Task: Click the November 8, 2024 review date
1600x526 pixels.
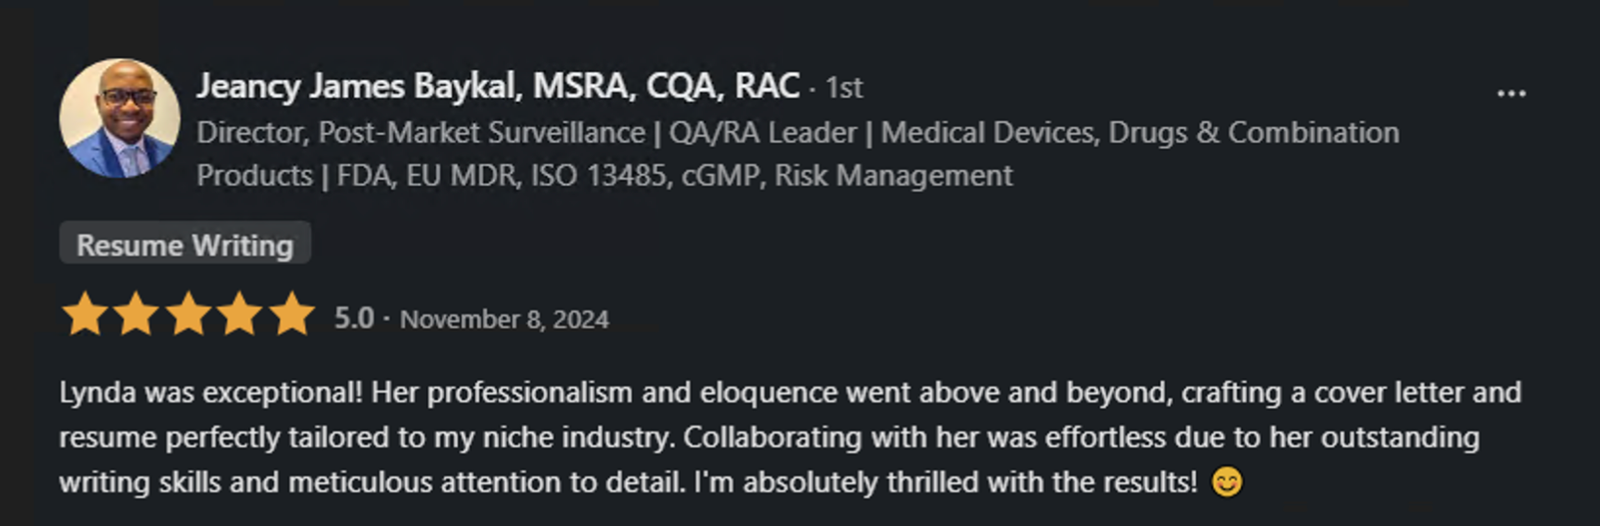Action: click(x=504, y=320)
